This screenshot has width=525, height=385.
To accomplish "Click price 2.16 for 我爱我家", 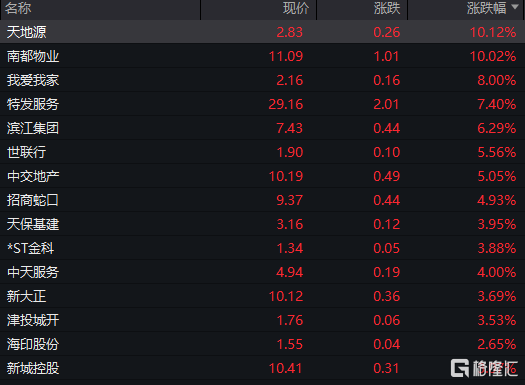I will pos(290,80).
